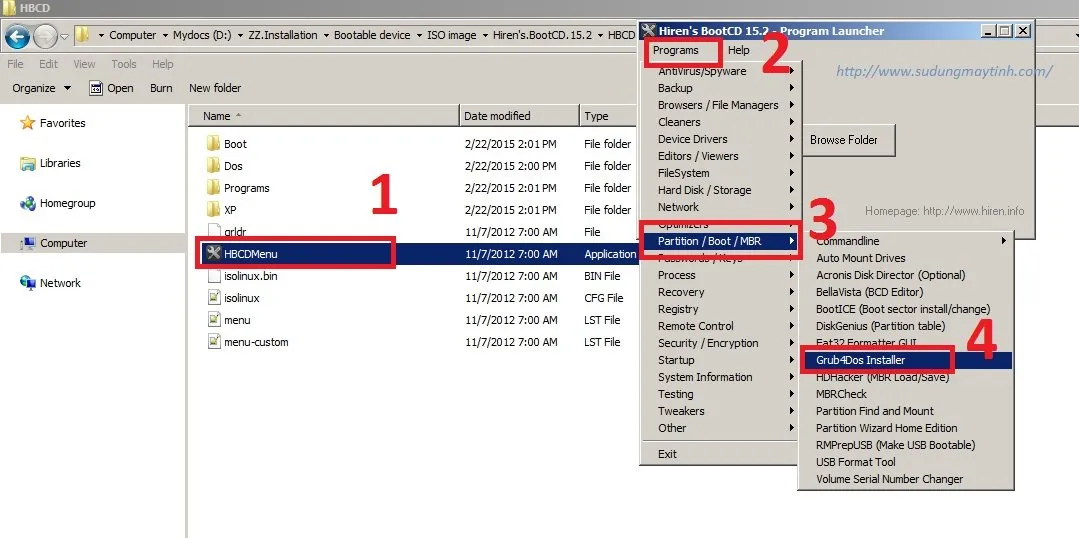The width and height of the screenshot is (1079, 538).
Task: Select the HBCDMenu application icon
Action: click(x=213, y=254)
